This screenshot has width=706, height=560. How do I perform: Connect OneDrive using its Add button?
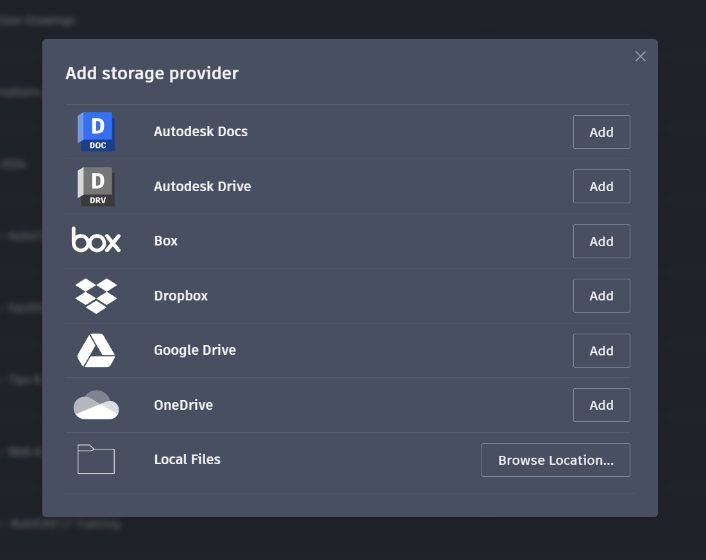click(601, 405)
